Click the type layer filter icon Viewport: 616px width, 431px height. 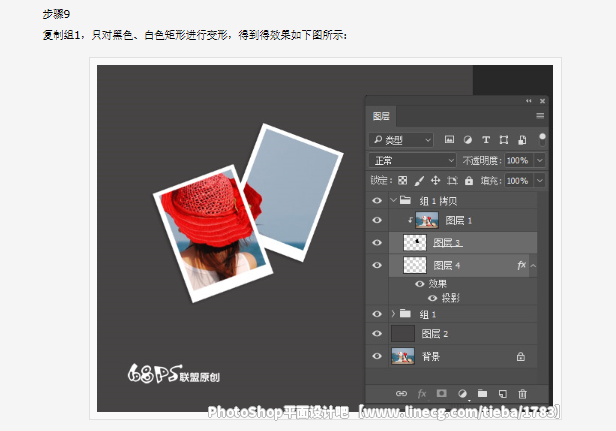click(486, 139)
